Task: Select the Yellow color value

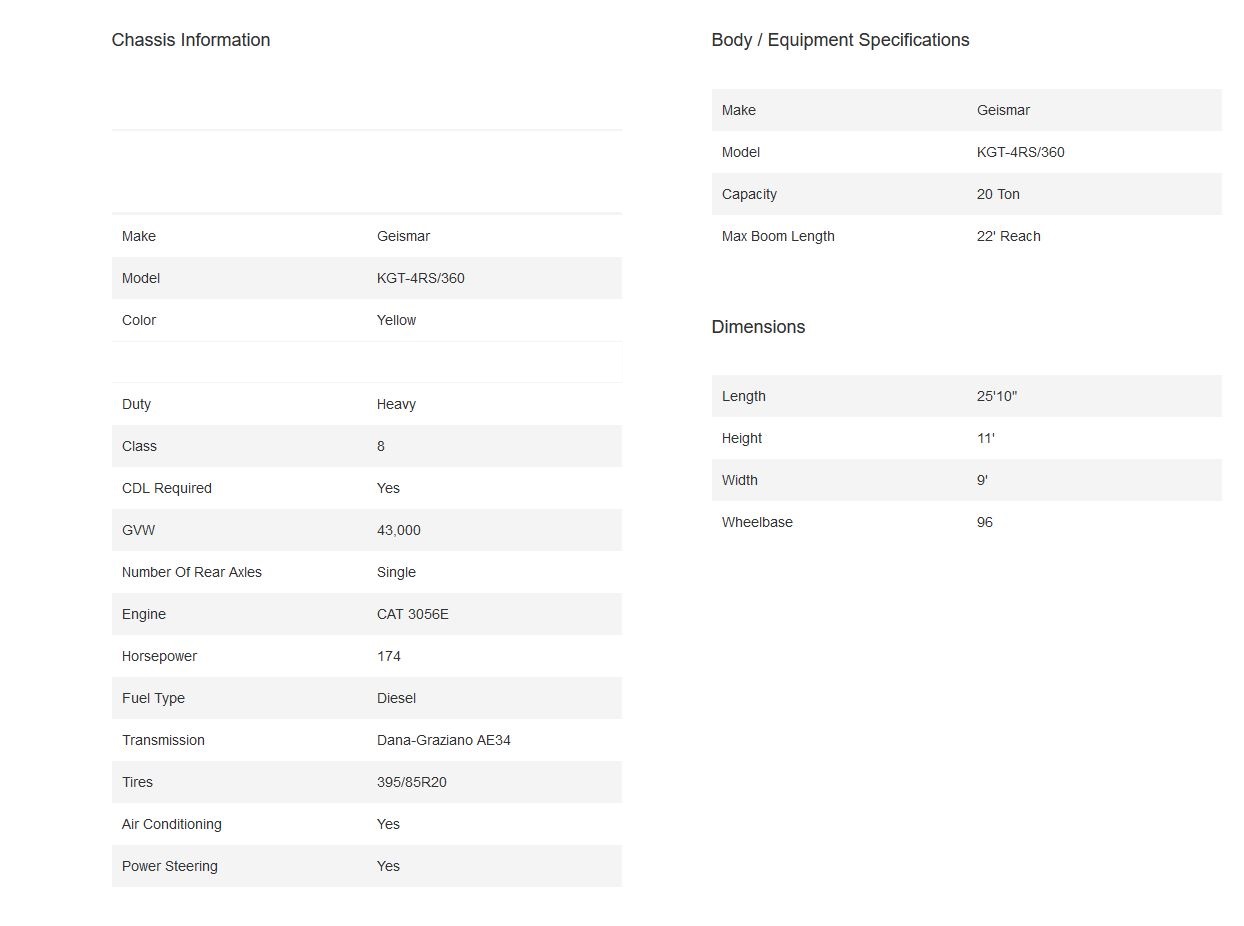Action: tap(396, 320)
